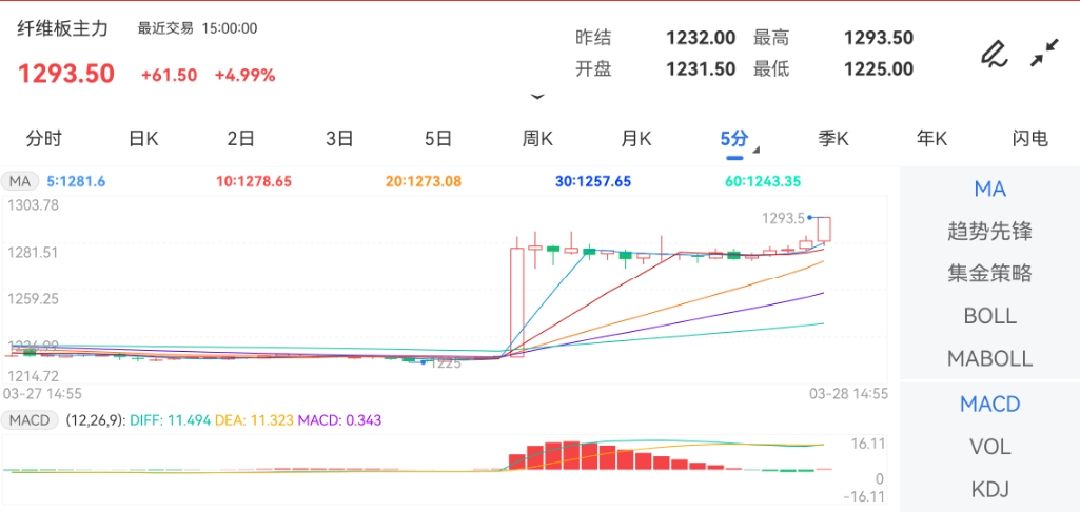Select the 趋势先锋 indicator

pyautogui.click(x=989, y=231)
